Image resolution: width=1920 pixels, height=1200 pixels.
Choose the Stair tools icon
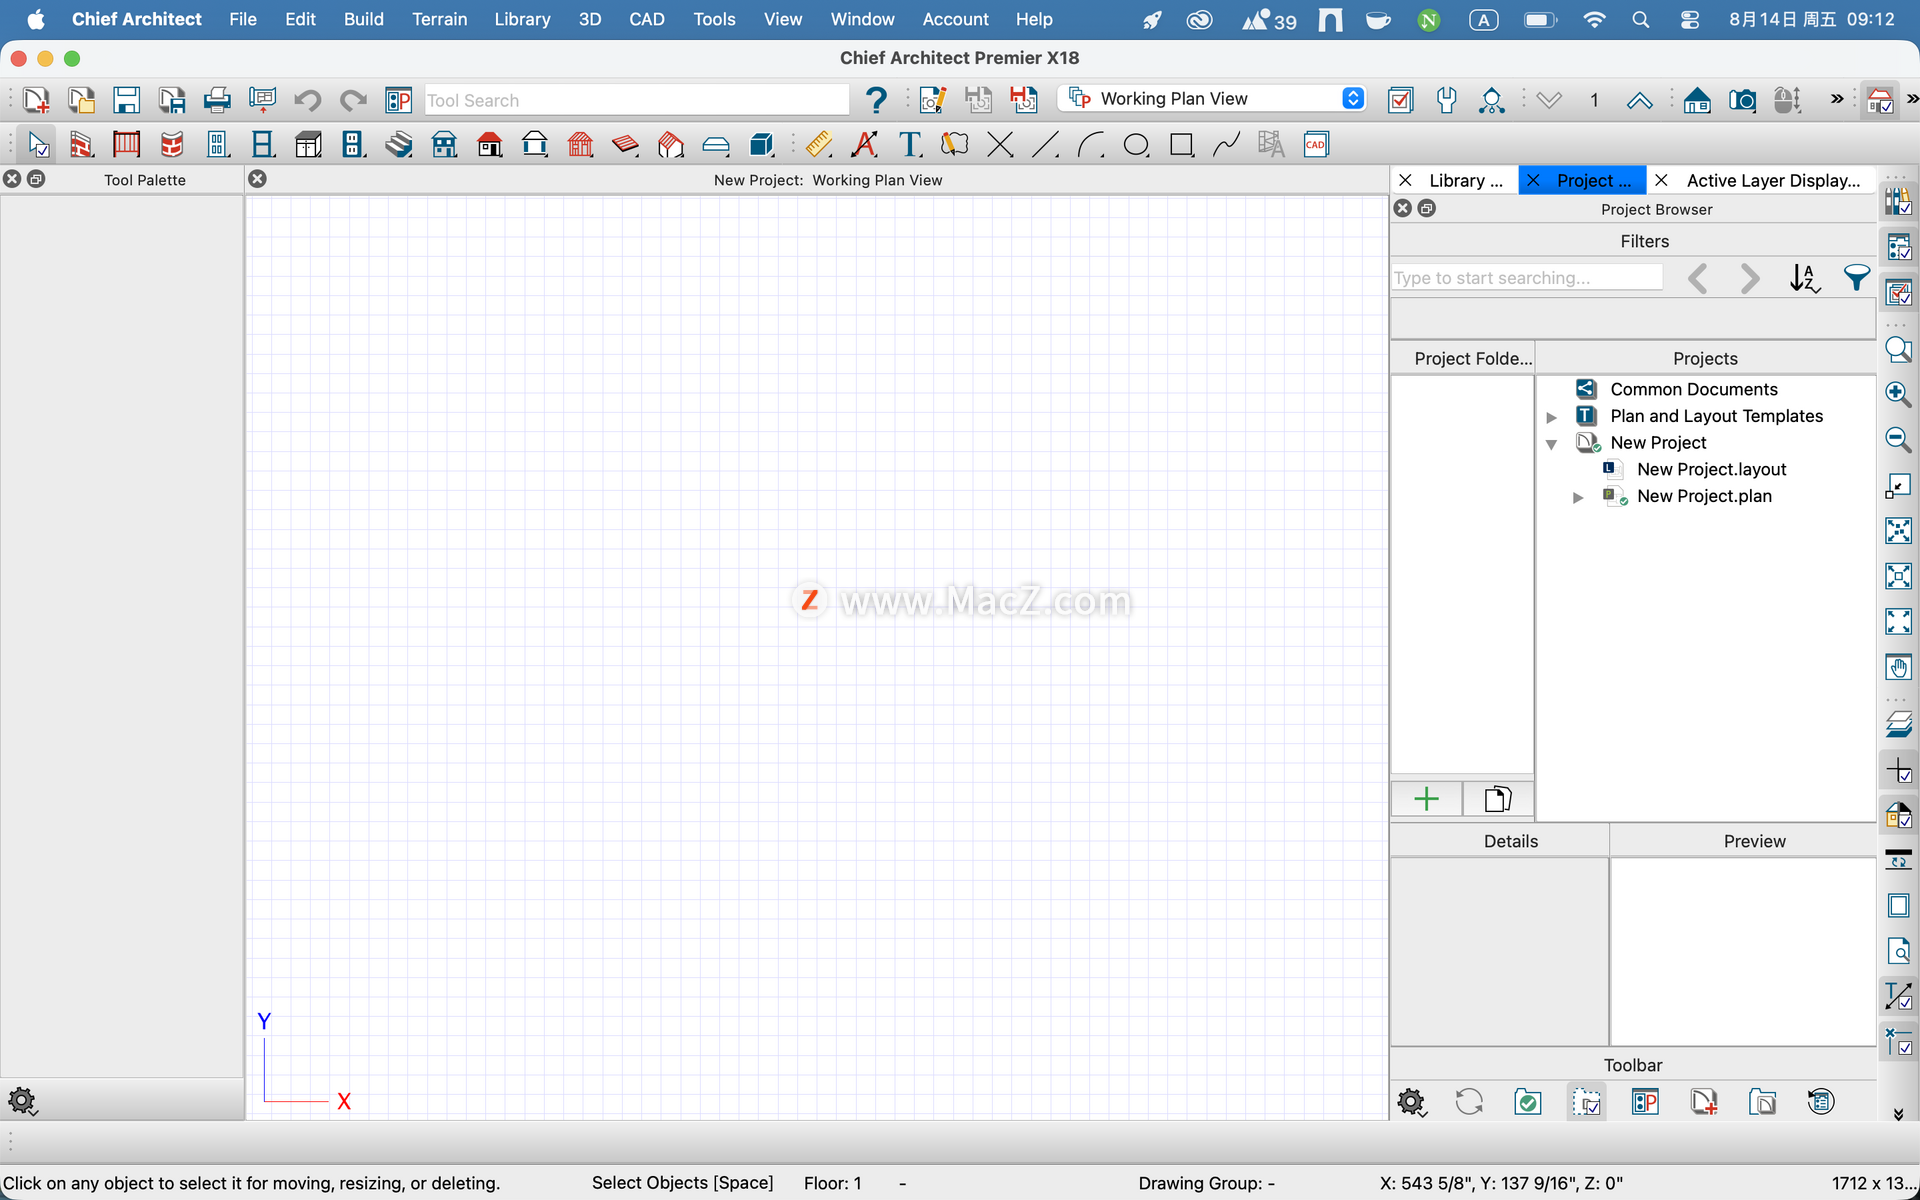[399, 145]
